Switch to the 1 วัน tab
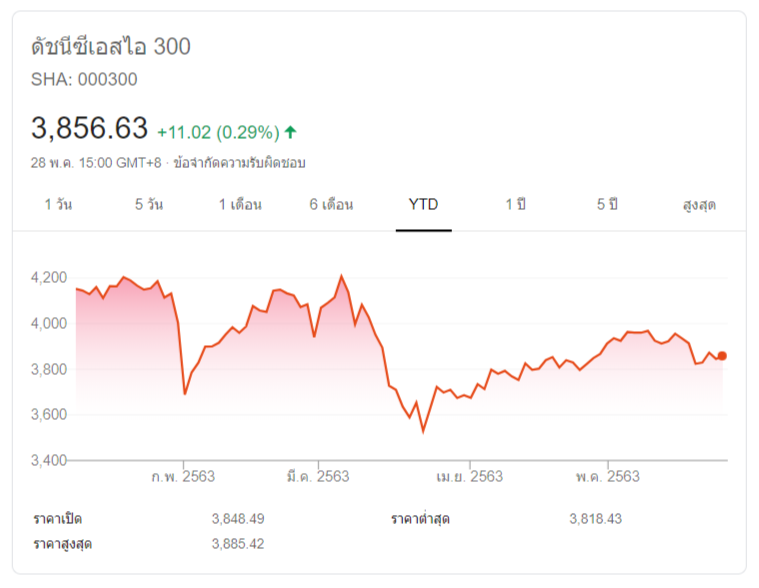The image size is (759, 588). pyautogui.click(x=58, y=205)
